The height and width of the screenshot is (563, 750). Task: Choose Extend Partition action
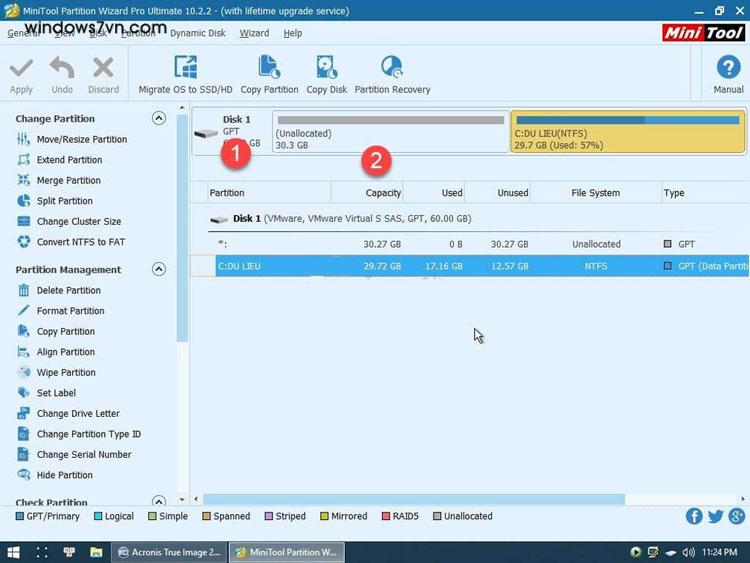tap(69, 160)
